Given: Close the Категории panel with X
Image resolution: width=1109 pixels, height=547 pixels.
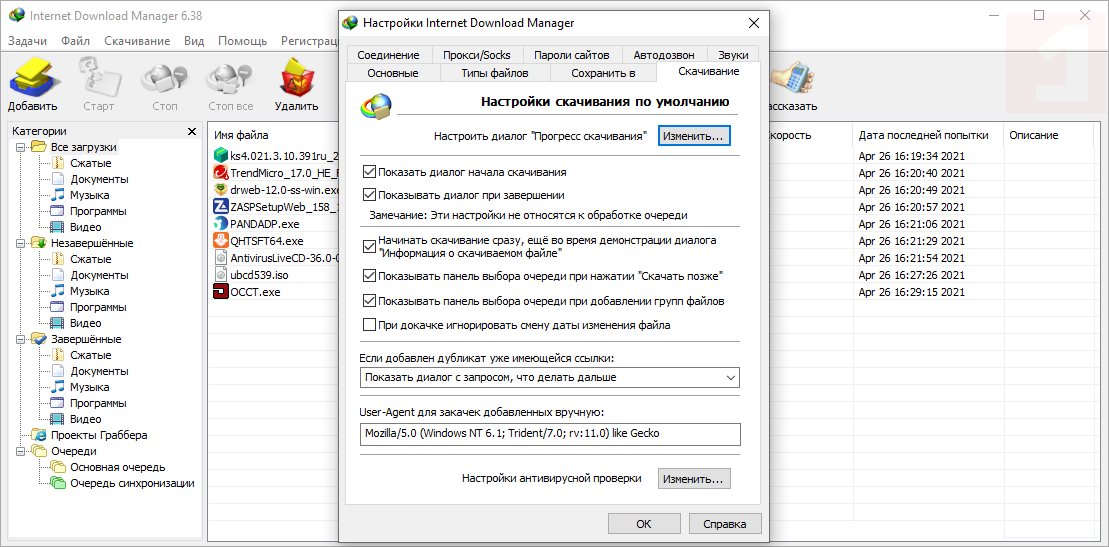Looking at the screenshot, I should (x=192, y=131).
